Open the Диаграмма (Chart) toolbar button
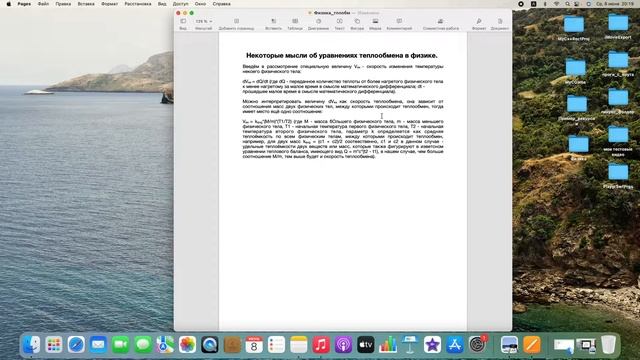The image size is (640, 360). coord(318,24)
